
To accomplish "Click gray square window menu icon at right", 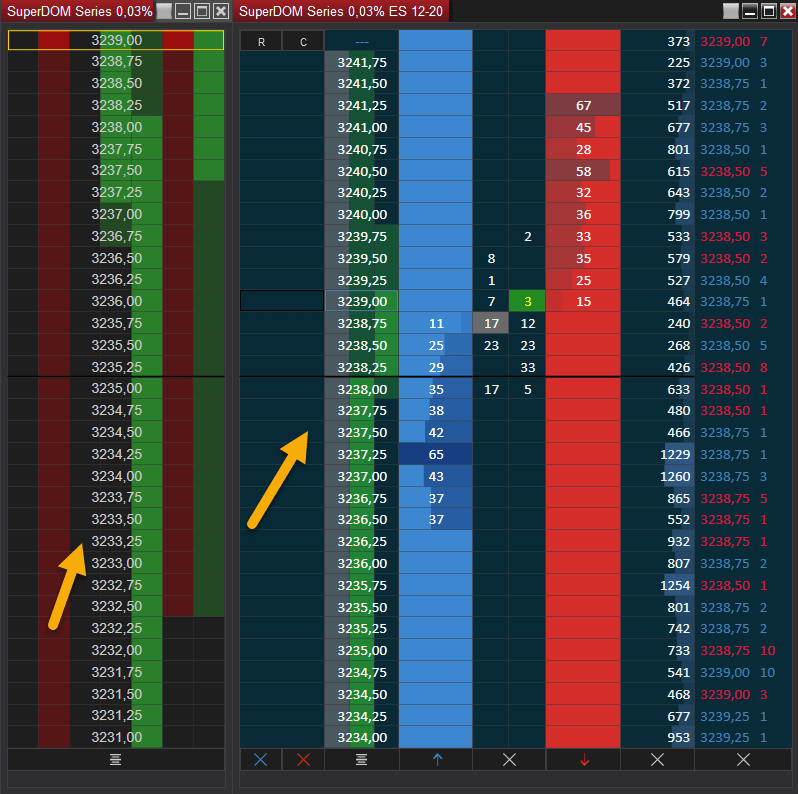I will [731, 11].
